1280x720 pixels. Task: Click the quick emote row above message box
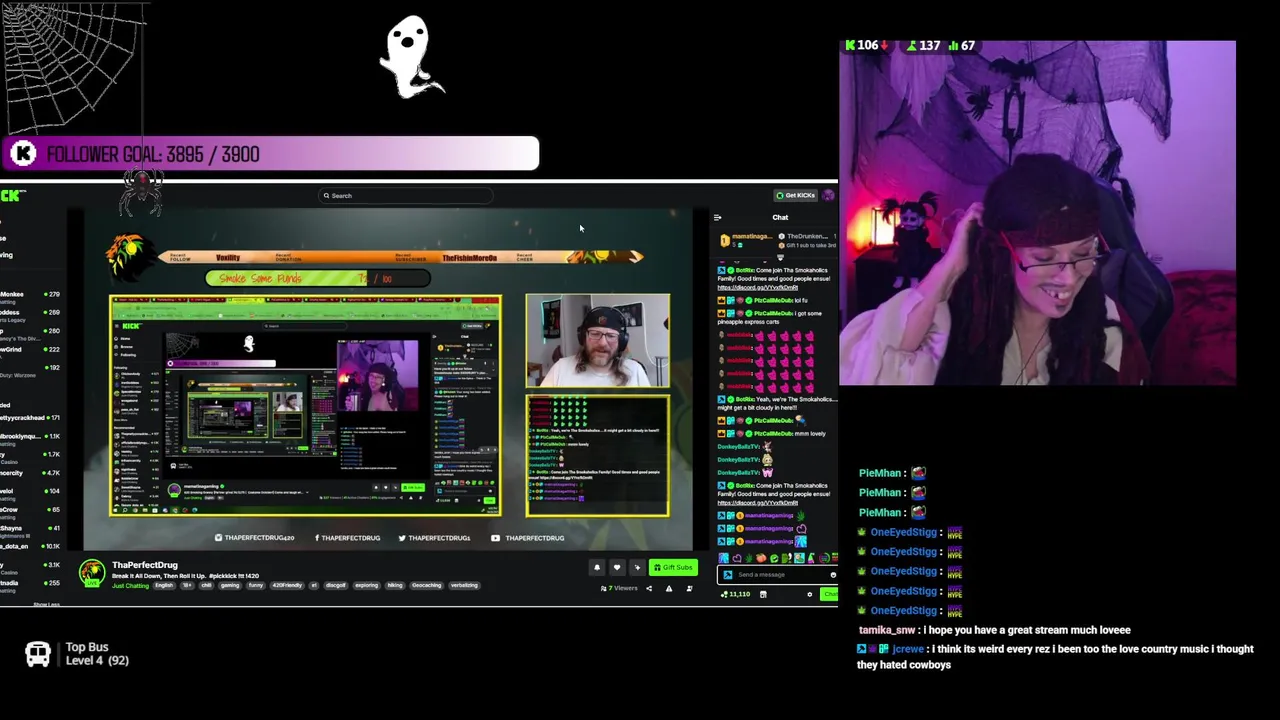click(x=777, y=558)
